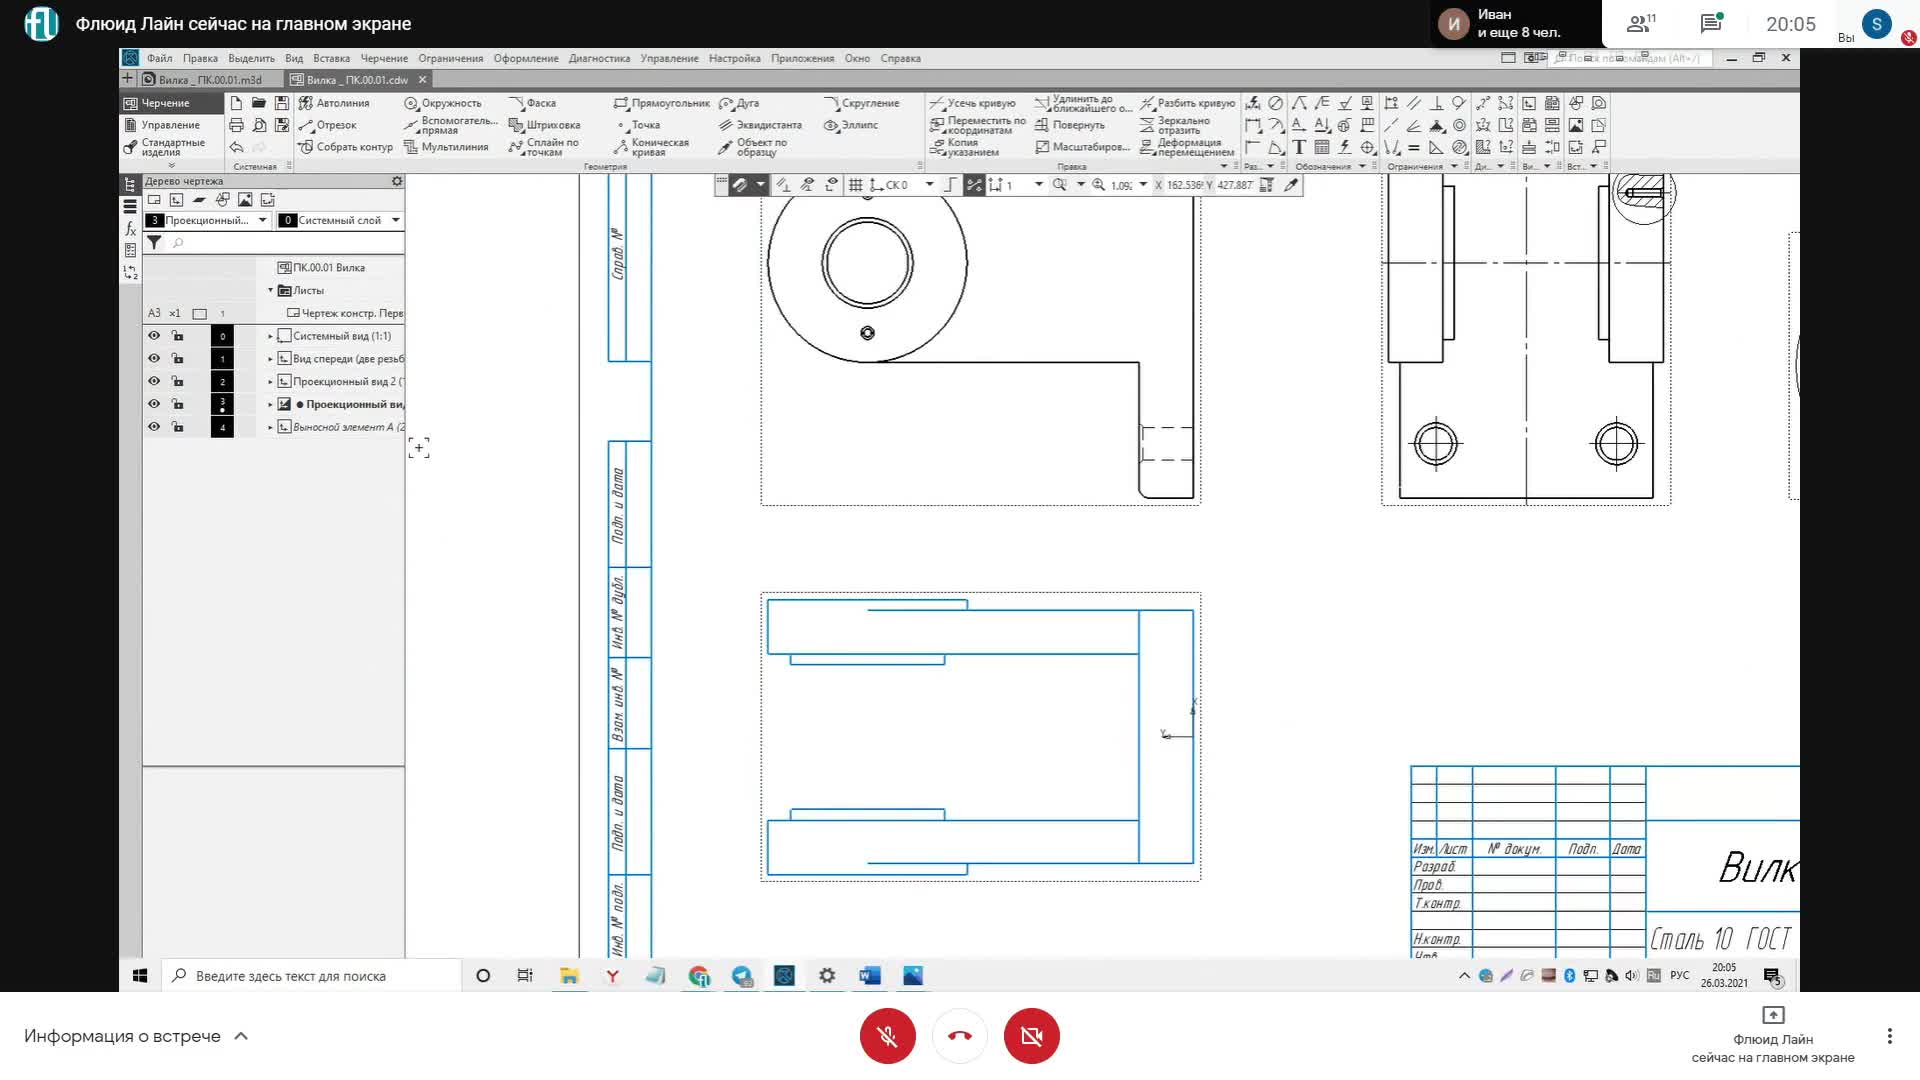Image resolution: width=1920 pixels, height=1080 pixels.
Task: Click the Повернуть (Rotate) tool icon
Action: (1039, 124)
